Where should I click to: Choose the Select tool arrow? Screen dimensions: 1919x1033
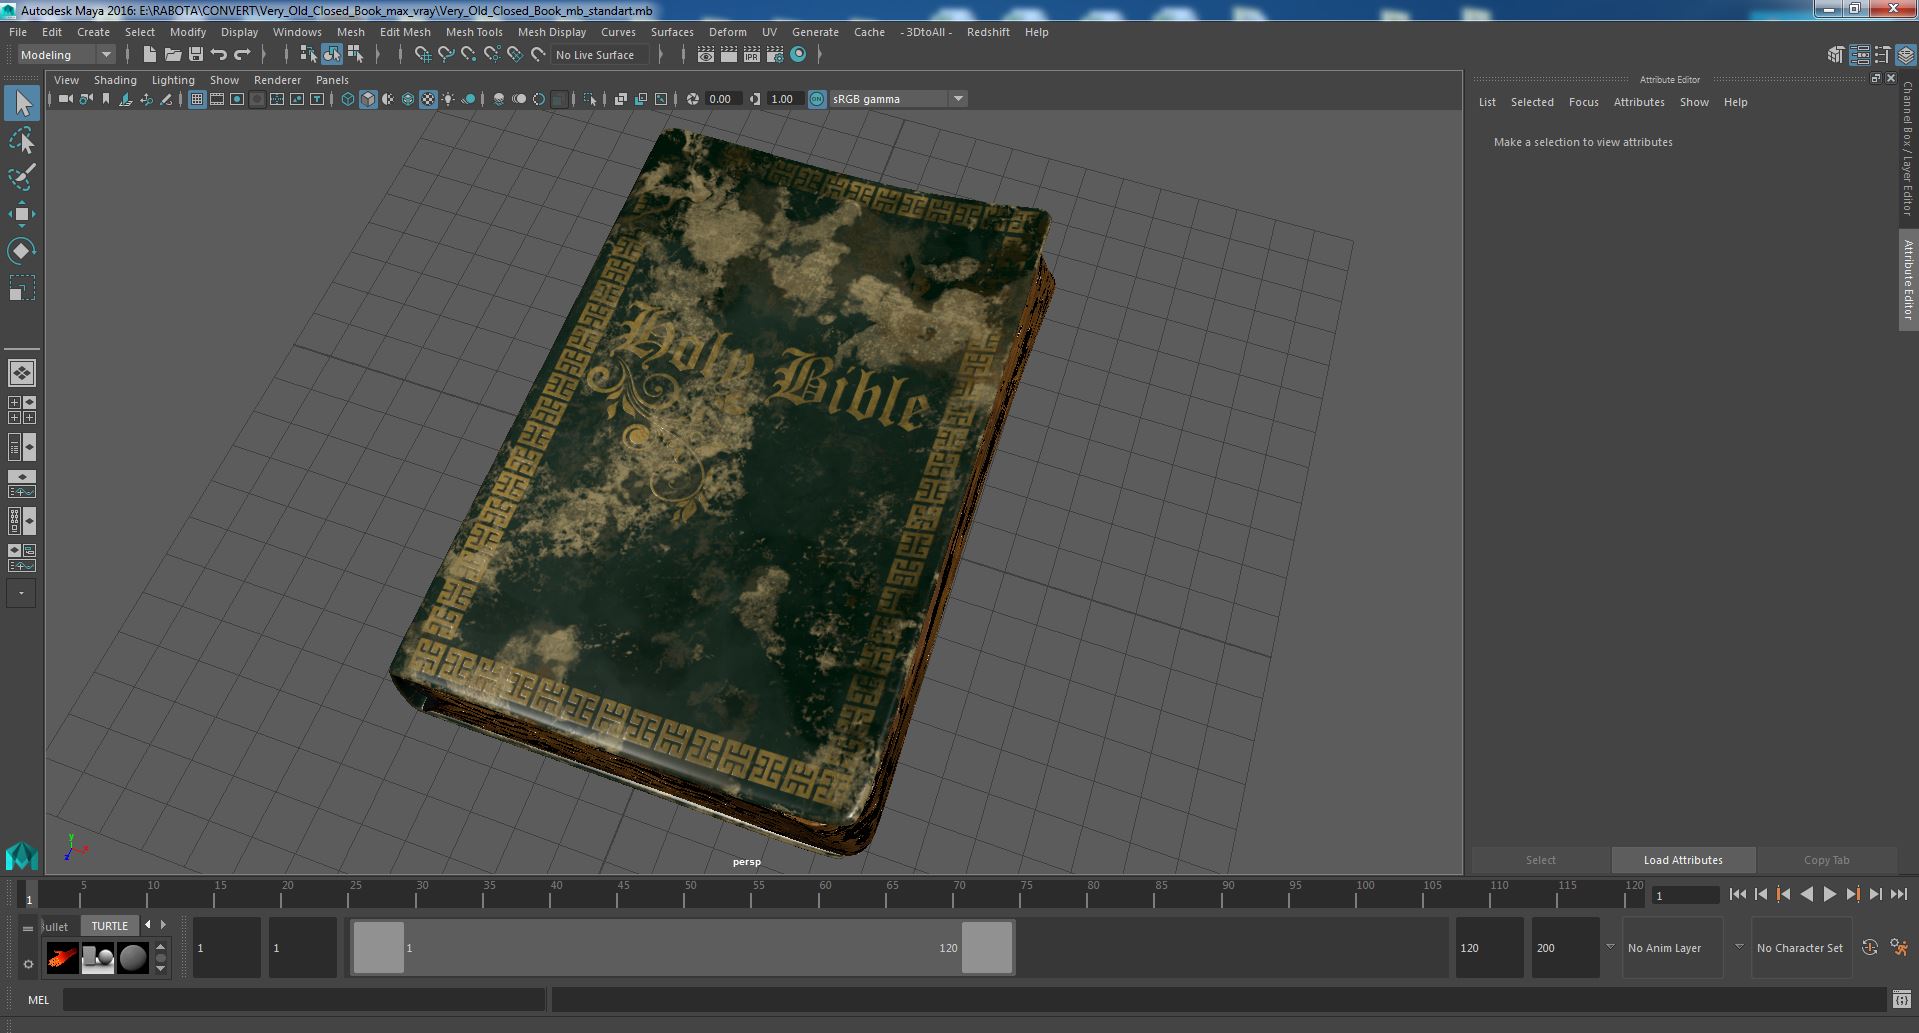22,102
